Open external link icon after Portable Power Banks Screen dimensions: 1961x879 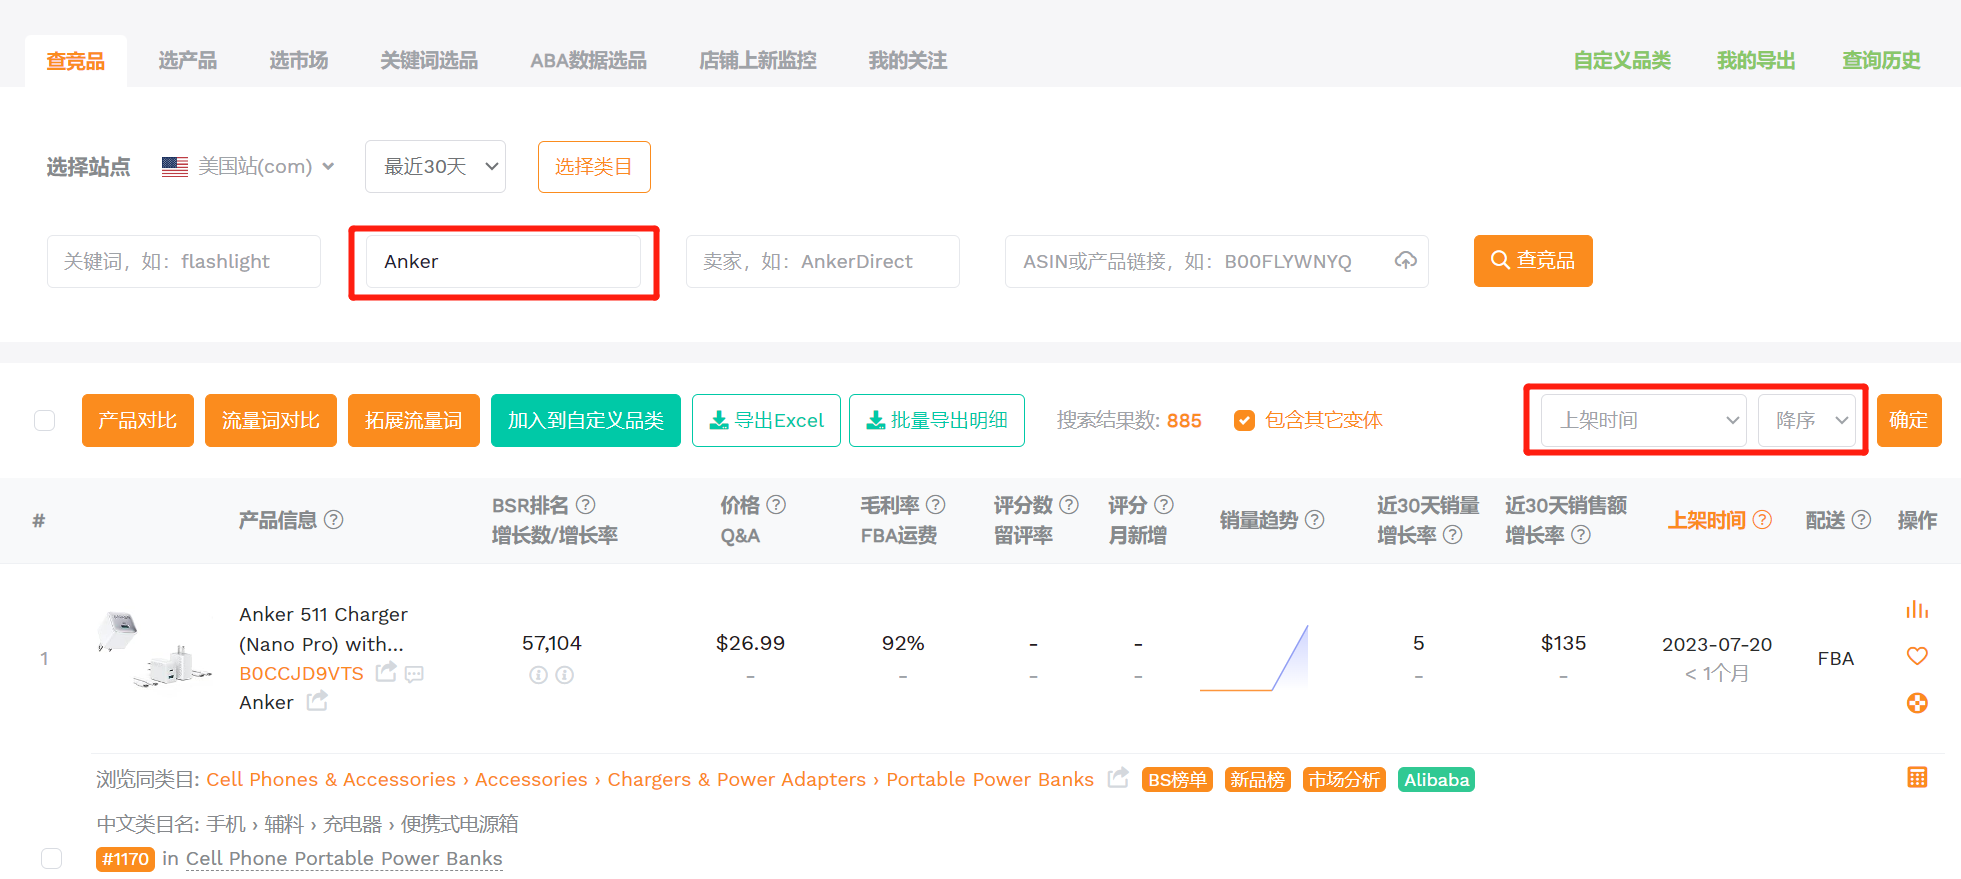(x=1118, y=777)
